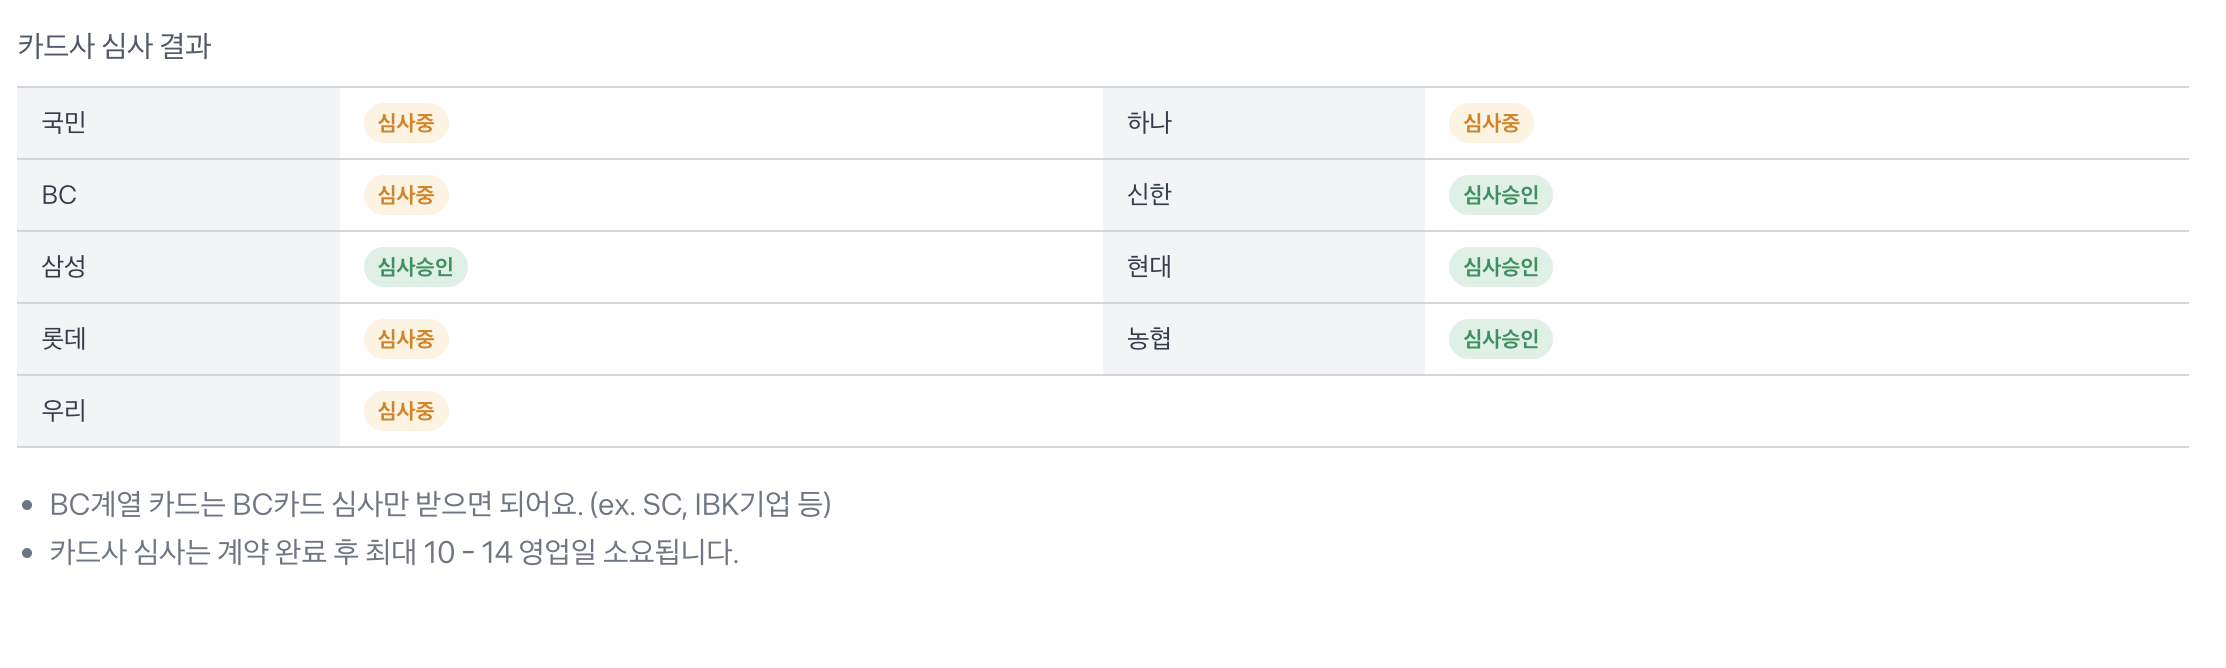
Task: Click the BC계열 카드 note text
Action: point(440,504)
